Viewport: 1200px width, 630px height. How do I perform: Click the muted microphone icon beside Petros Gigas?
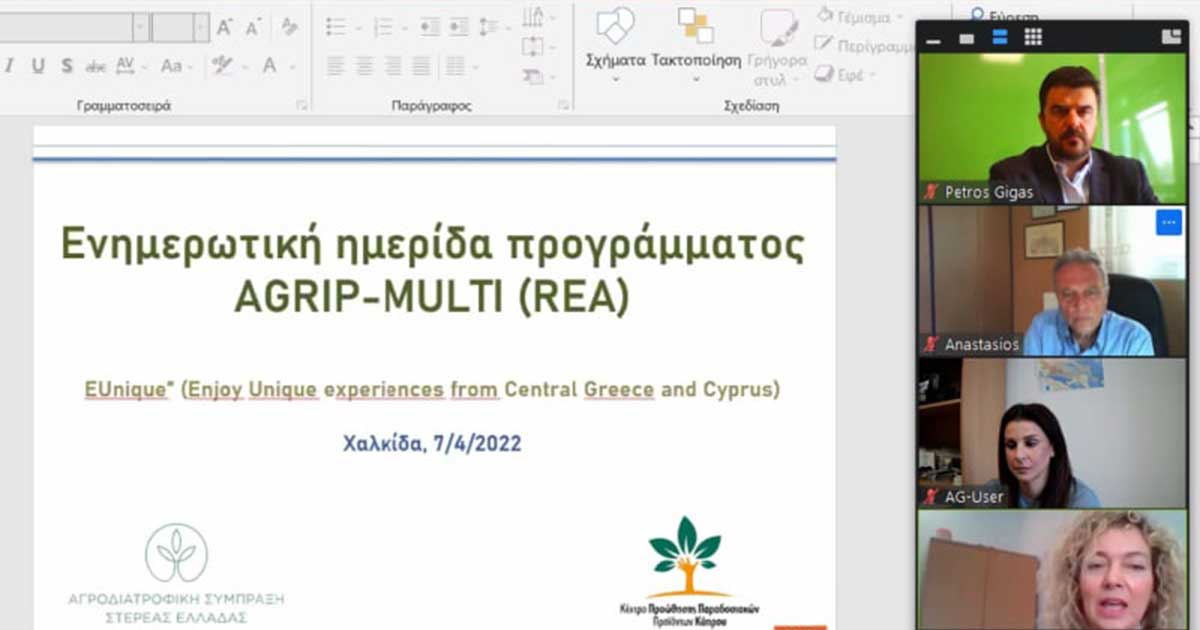point(931,192)
